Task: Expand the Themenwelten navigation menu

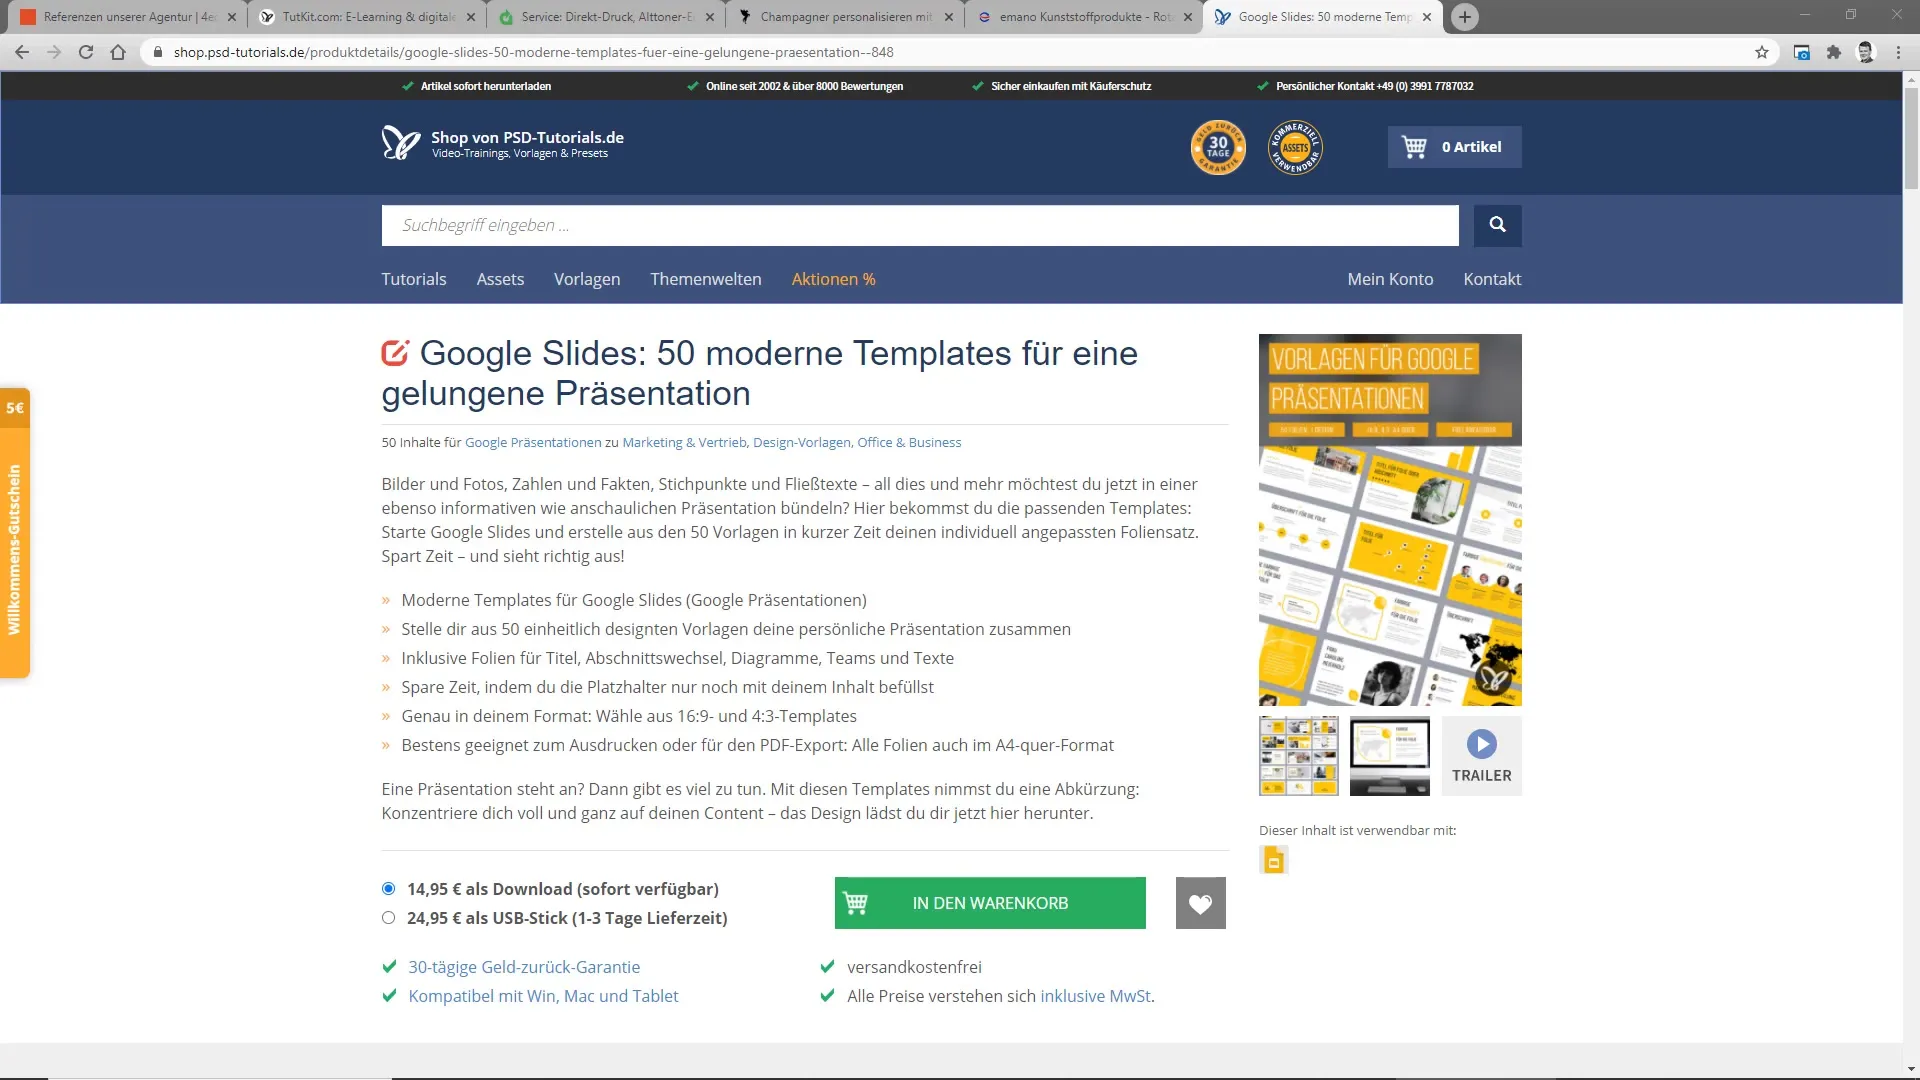Action: 705,279
